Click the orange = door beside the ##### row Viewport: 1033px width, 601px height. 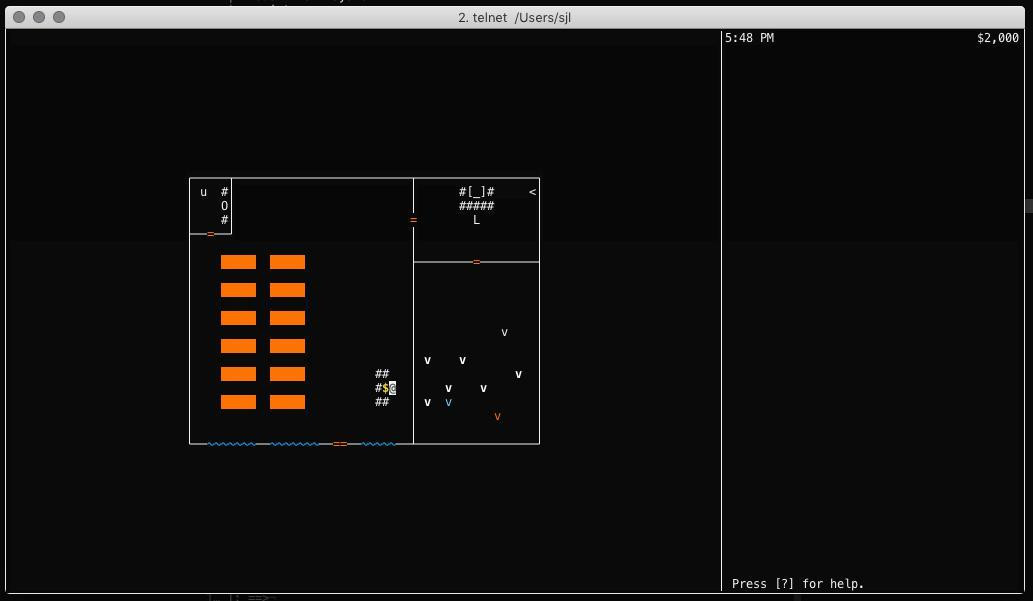pyautogui.click(x=414, y=220)
